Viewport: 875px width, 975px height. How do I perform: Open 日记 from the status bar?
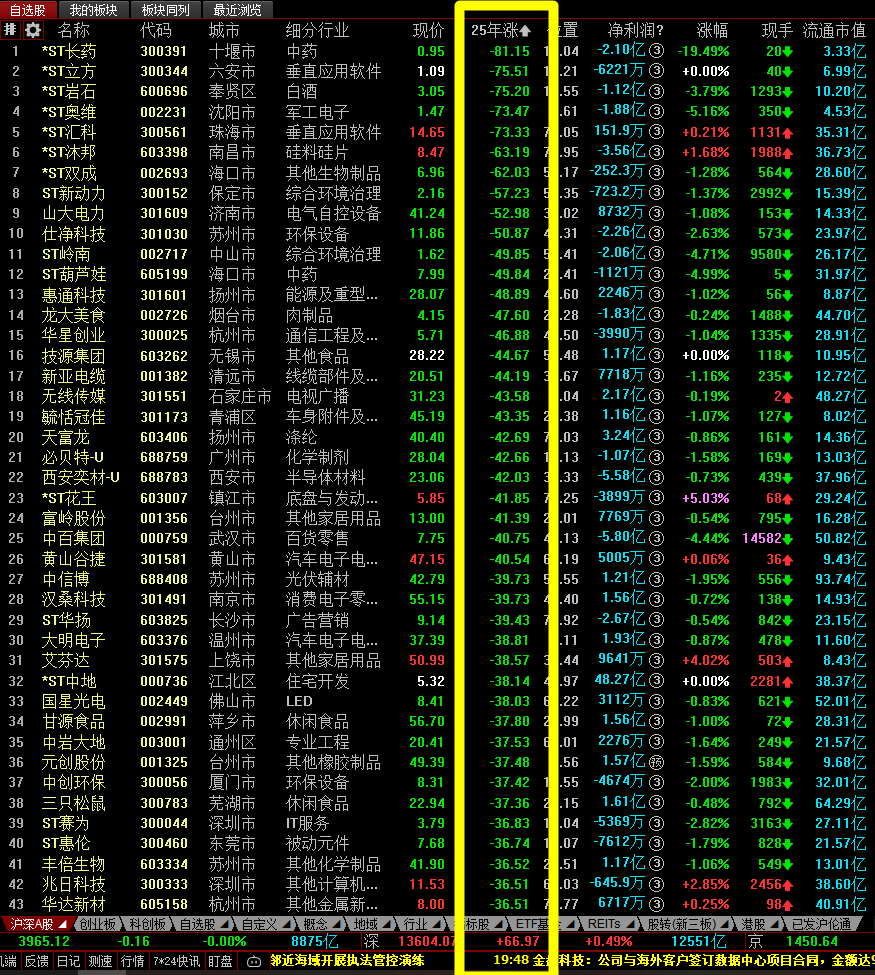pyautogui.click(x=68, y=961)
